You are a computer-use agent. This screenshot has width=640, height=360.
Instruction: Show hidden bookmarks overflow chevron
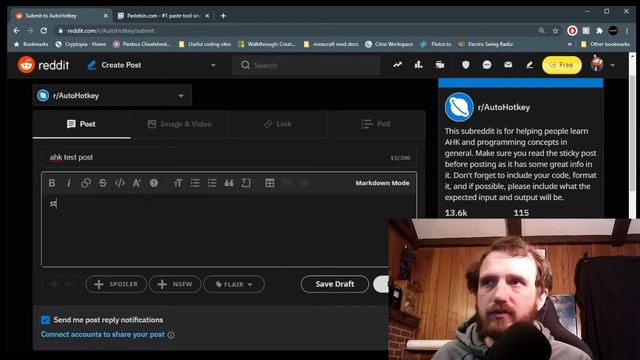pos(570,44)
